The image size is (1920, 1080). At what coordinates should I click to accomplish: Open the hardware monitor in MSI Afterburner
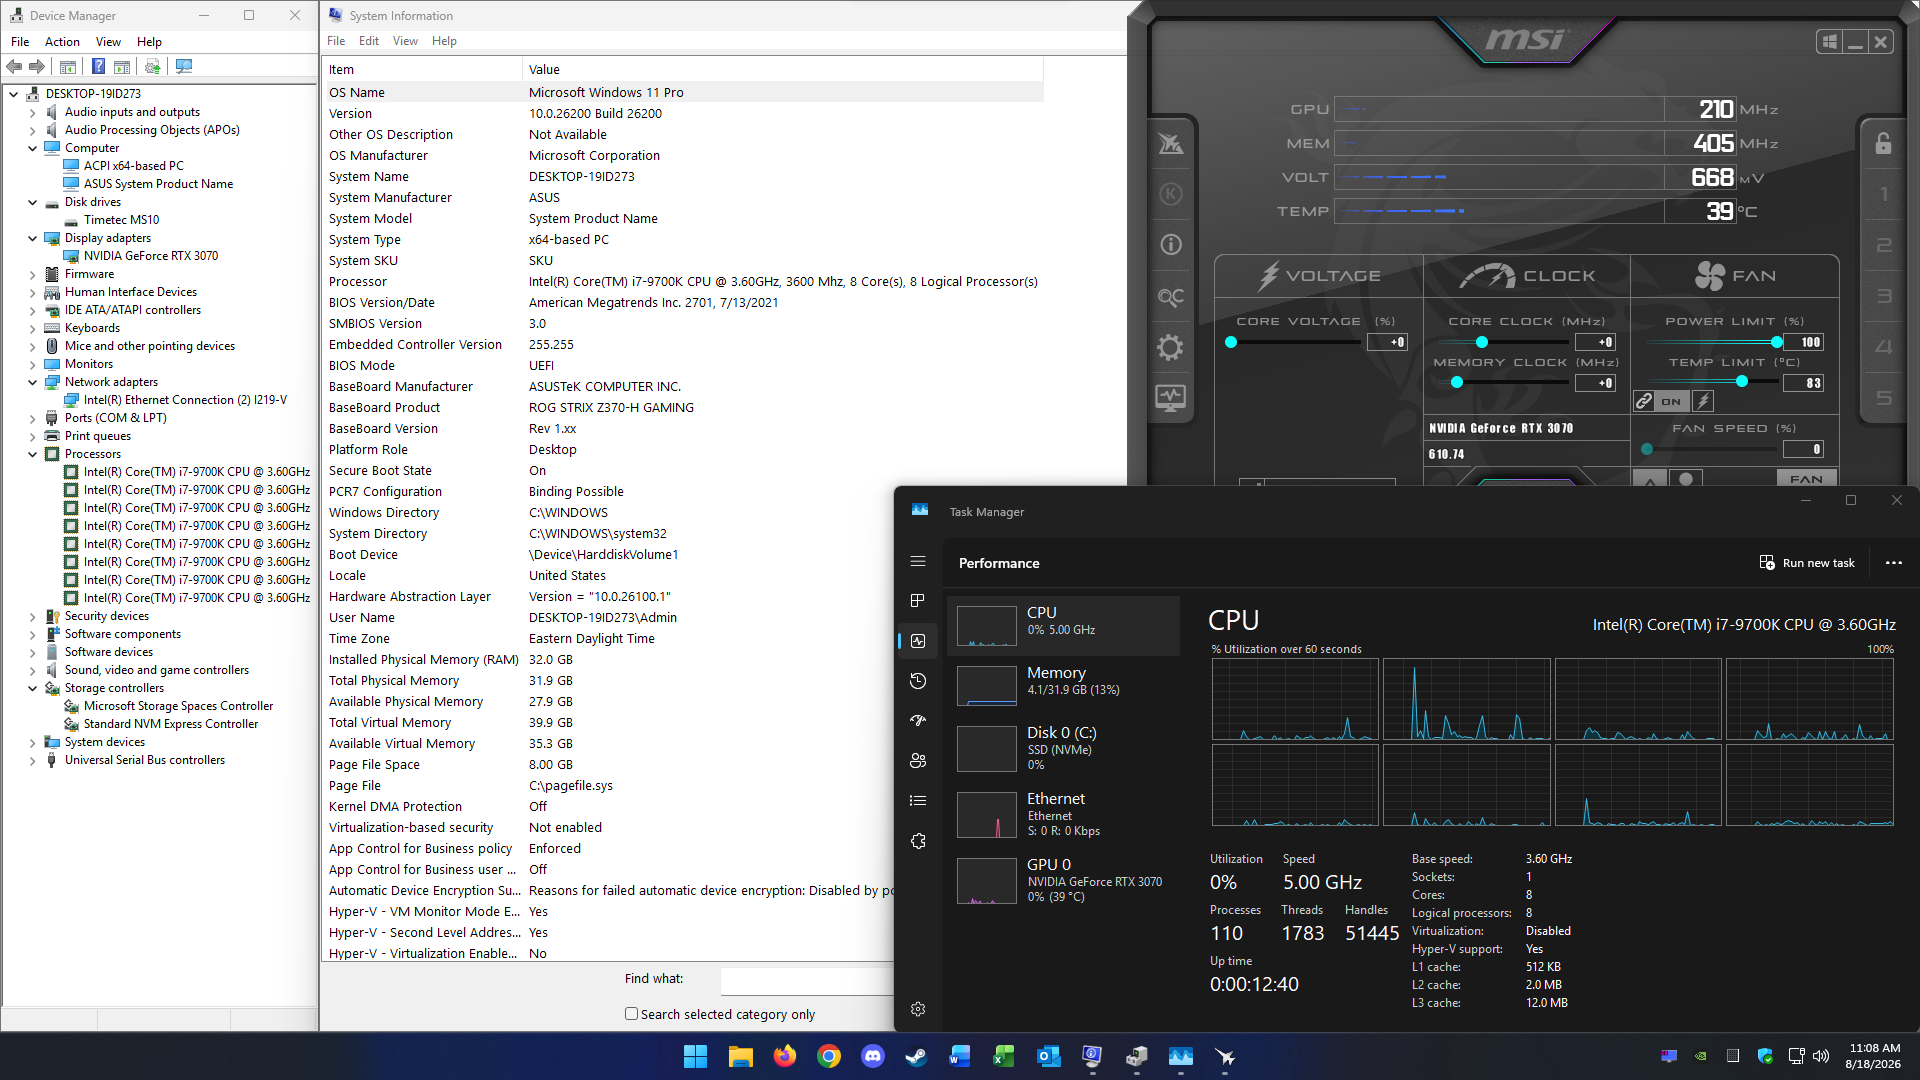[x=1171, y=398]
